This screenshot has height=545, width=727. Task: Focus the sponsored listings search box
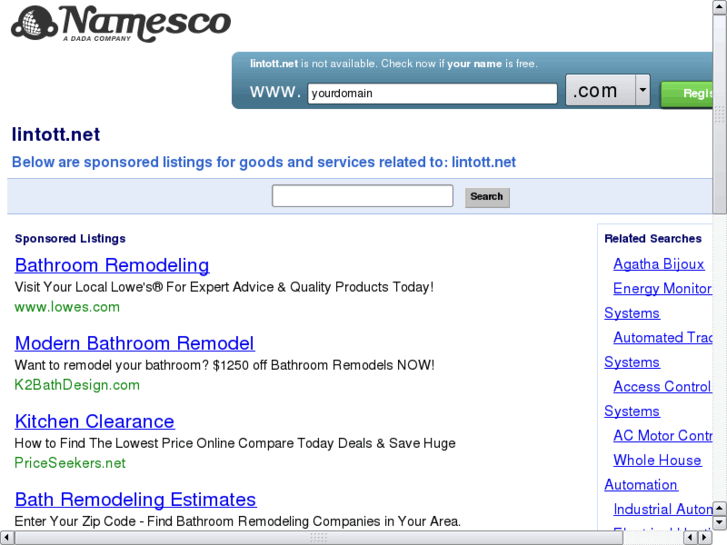(362, 196)
